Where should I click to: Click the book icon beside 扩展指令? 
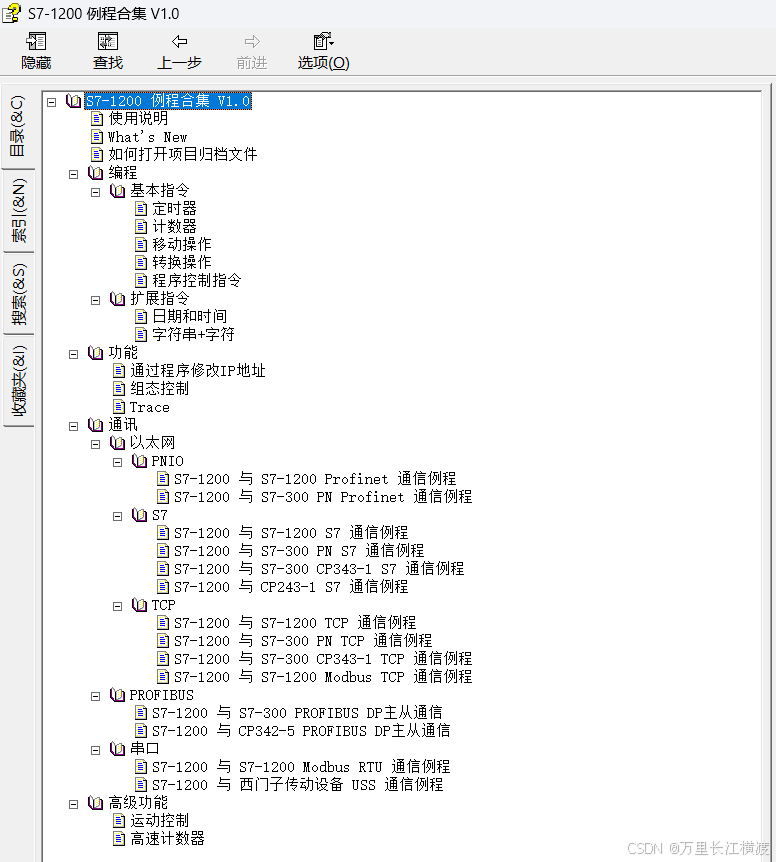117,299
